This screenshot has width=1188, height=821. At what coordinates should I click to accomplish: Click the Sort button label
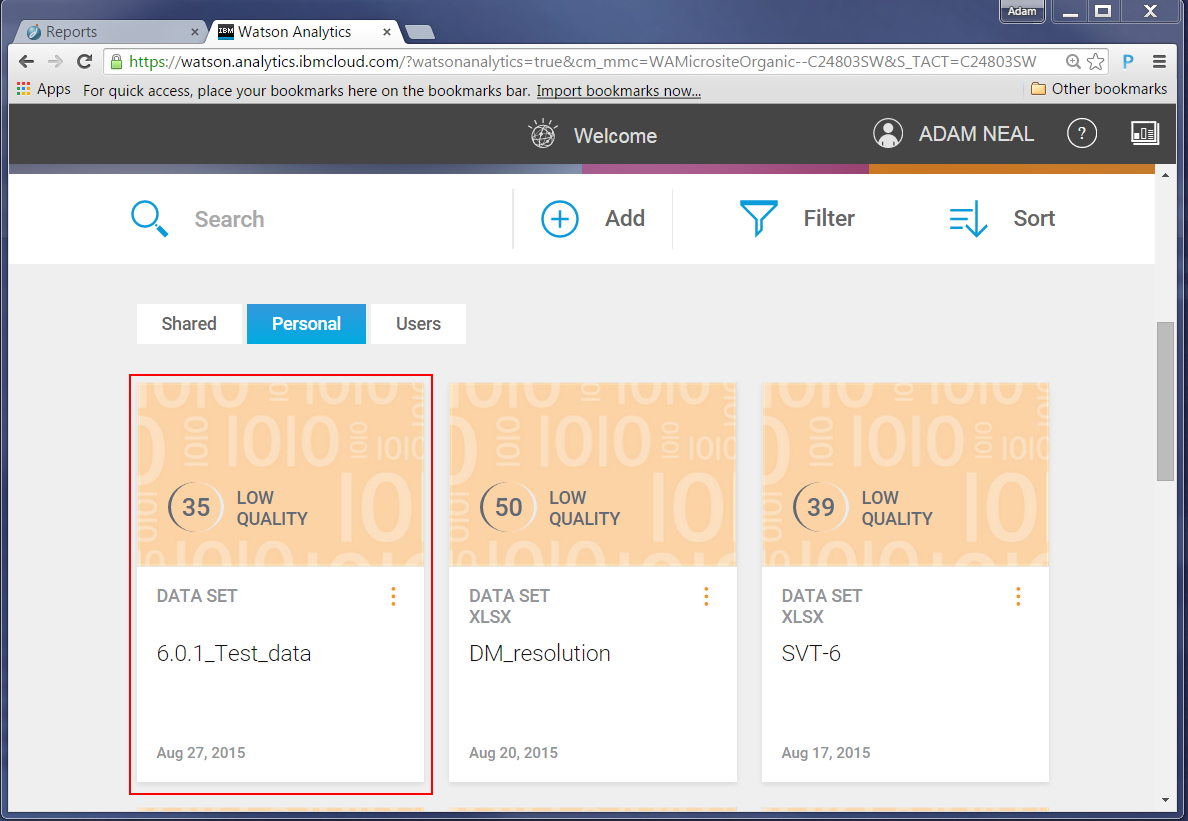tap(1034, 219)
